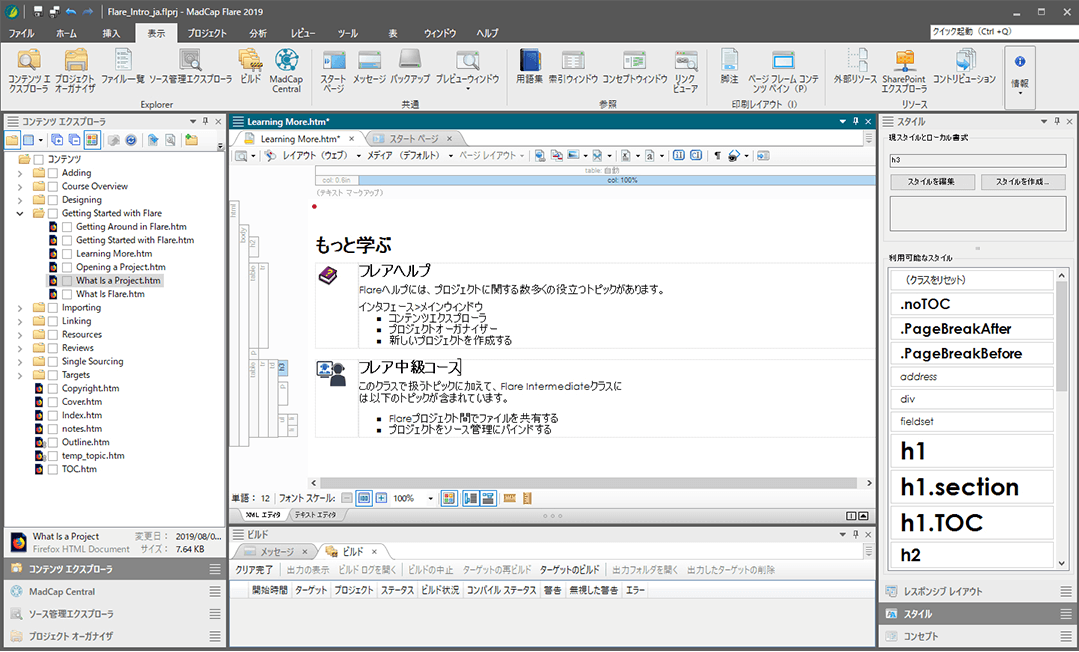Expand the Importing folder
The image size is (1079, 652).
[x=20, y=308]
